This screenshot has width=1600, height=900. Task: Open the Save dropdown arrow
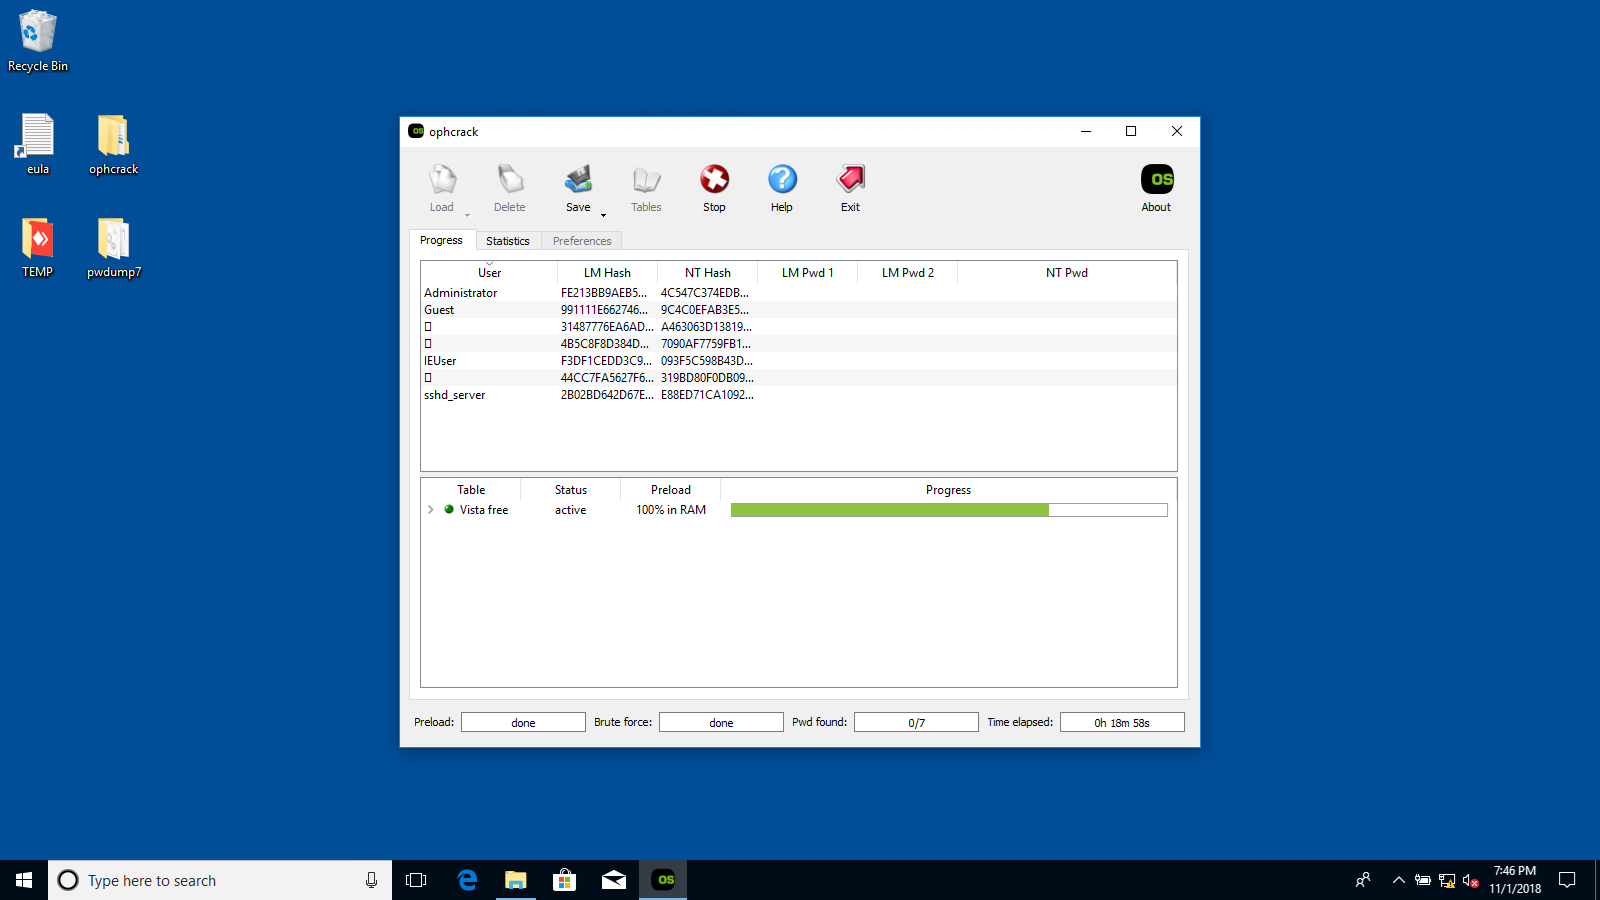click(x=603, y=215)
